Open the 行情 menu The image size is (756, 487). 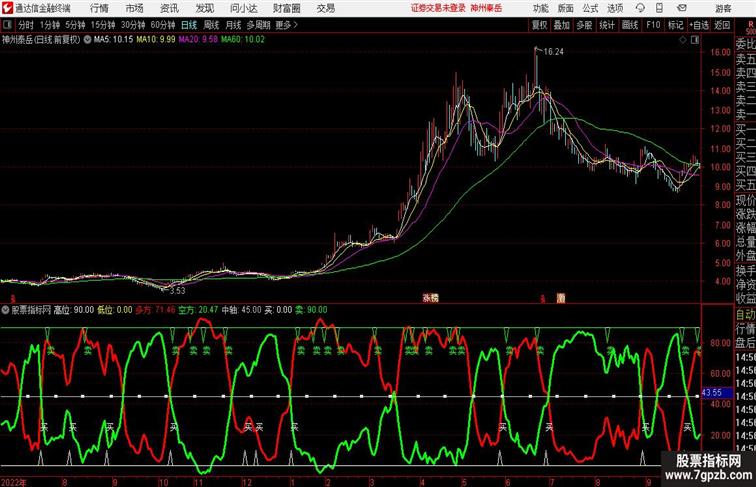tap(99, 8)
